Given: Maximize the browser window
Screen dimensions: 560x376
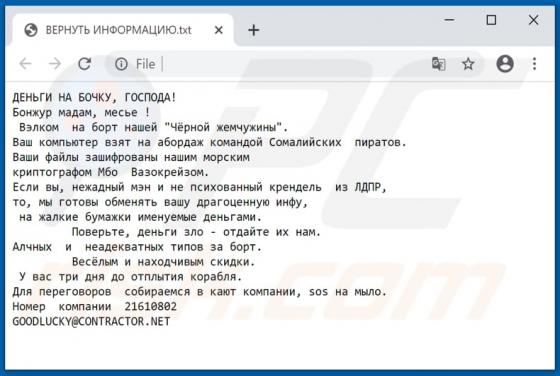Looking at the screenshot, I should click(x=491, y=20).
